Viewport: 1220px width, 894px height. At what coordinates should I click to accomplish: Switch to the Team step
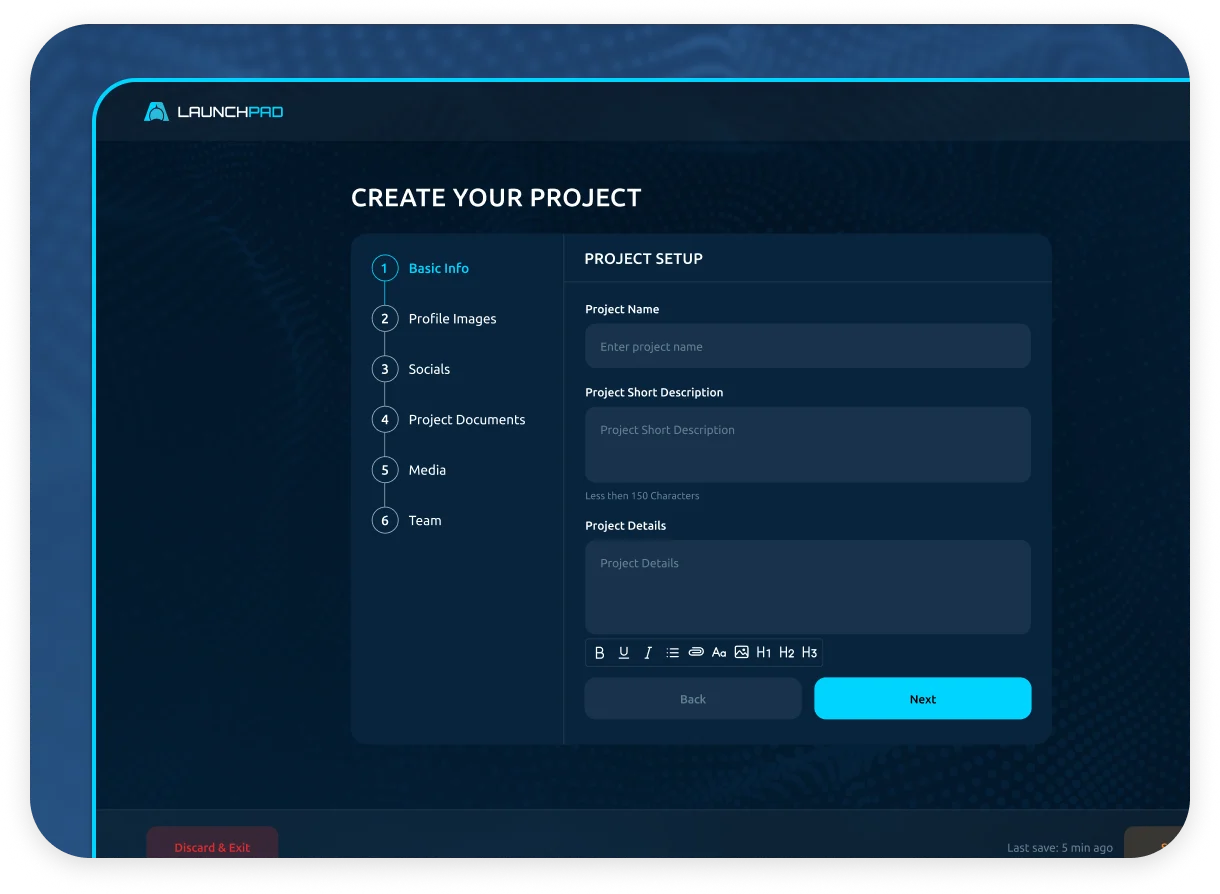pyautogui.click(x=424, y=521)
